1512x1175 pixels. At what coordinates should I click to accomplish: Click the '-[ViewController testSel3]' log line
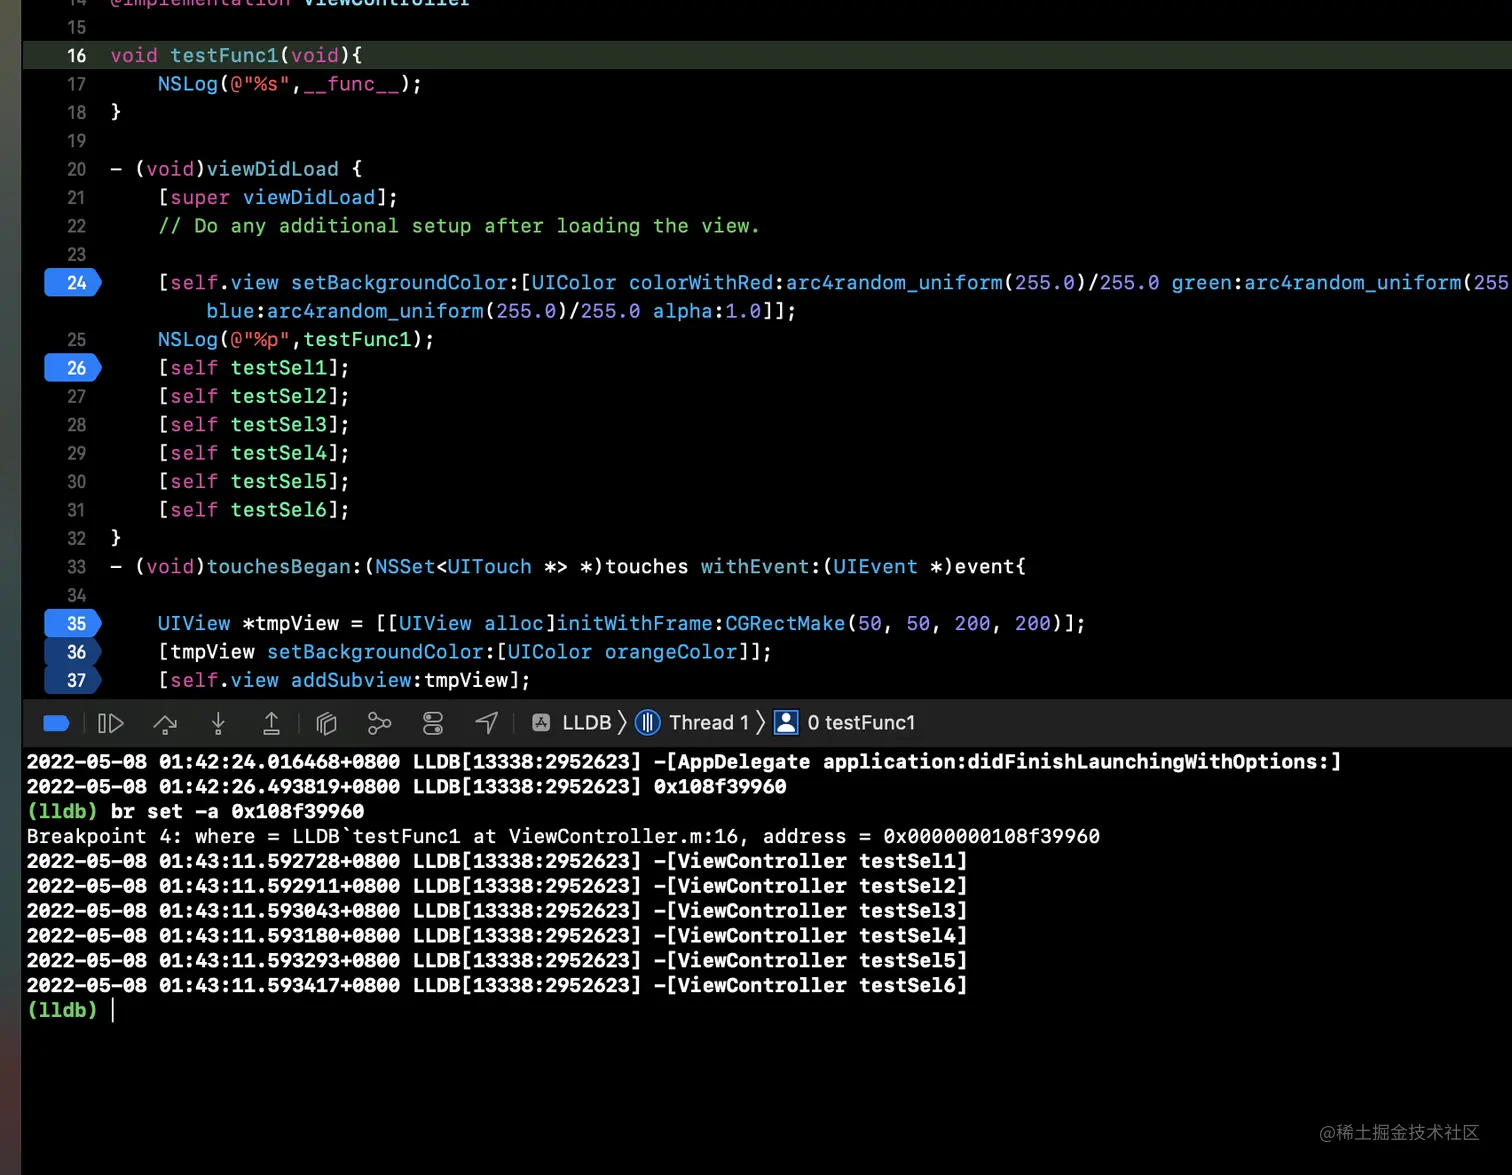497,911
